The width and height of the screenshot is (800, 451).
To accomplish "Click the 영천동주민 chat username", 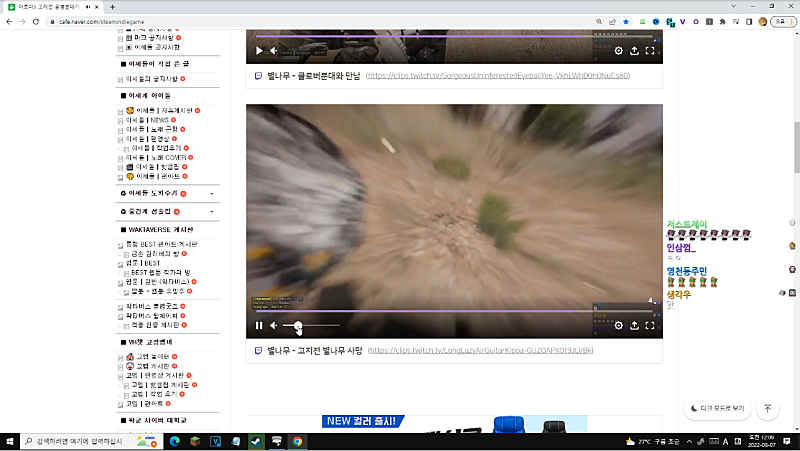I will tap(687, 271).
